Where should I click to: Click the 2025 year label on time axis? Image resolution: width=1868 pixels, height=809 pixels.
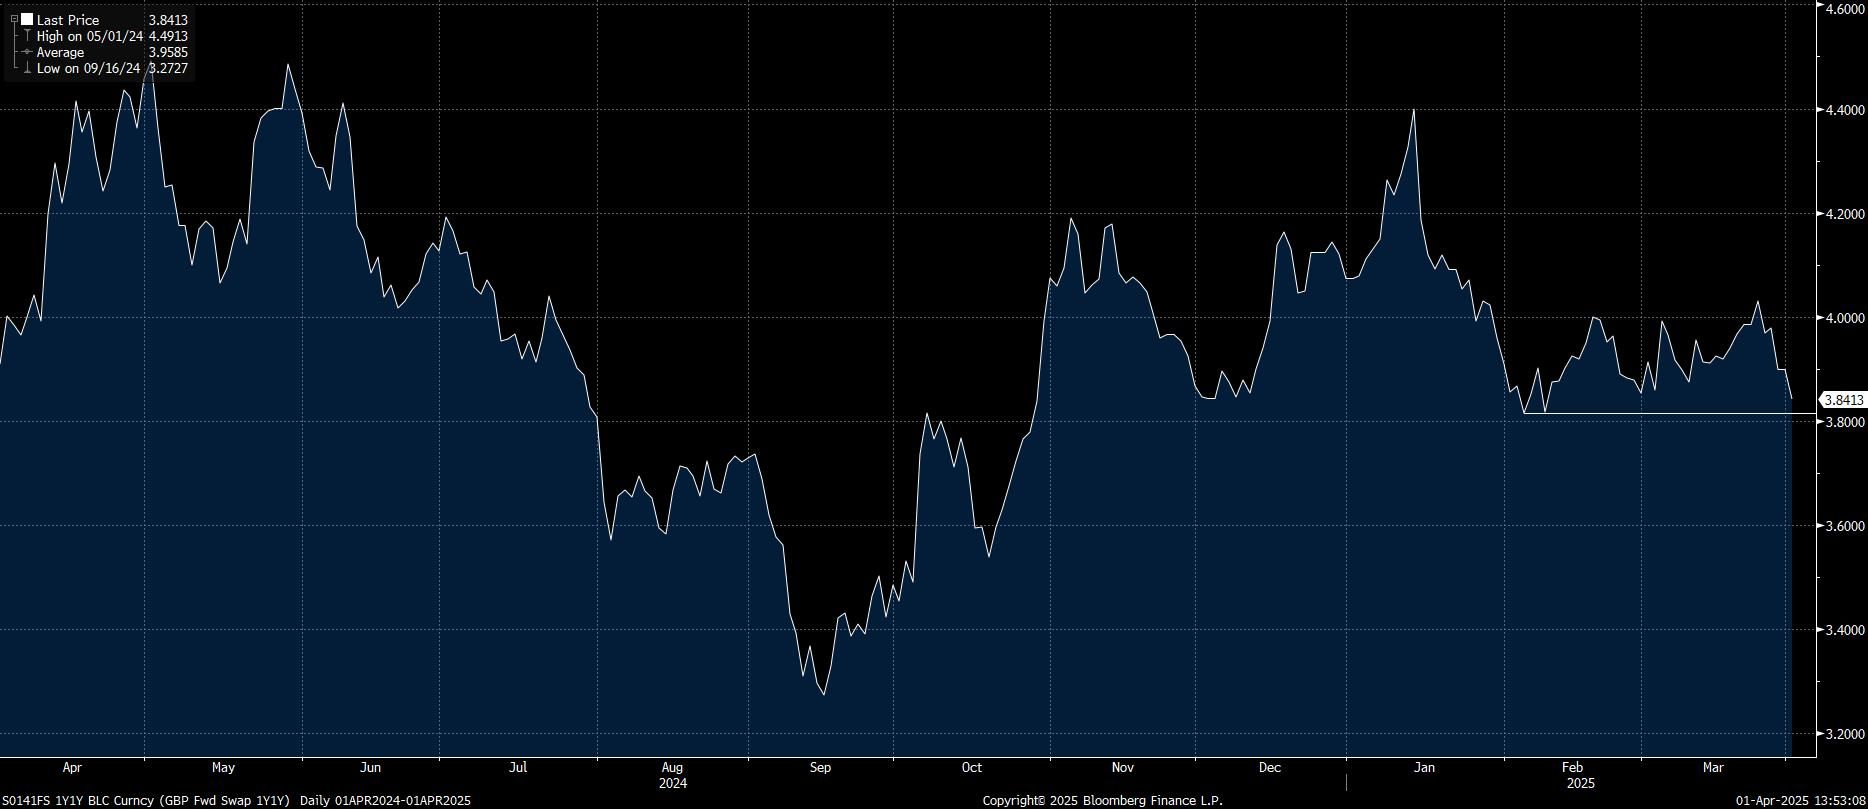coord(1580,783)
